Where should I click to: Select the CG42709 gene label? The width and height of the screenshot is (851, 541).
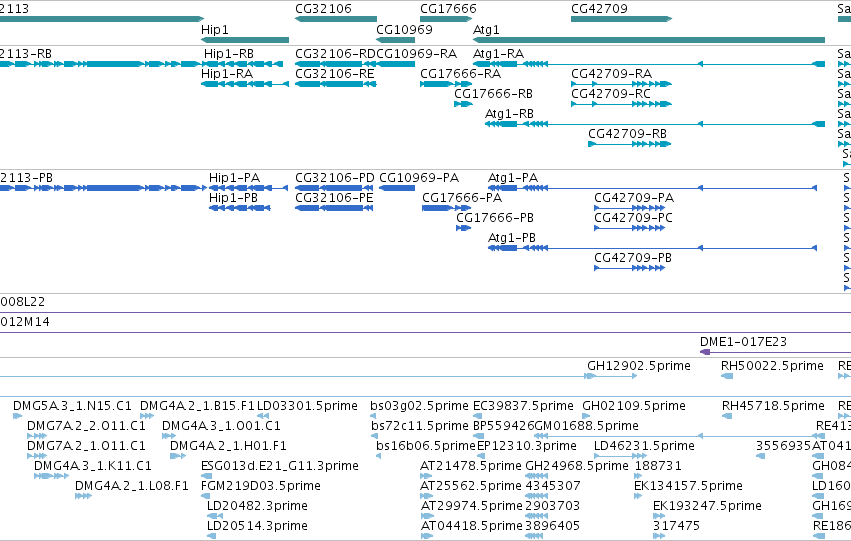click(x=599, y=9)
